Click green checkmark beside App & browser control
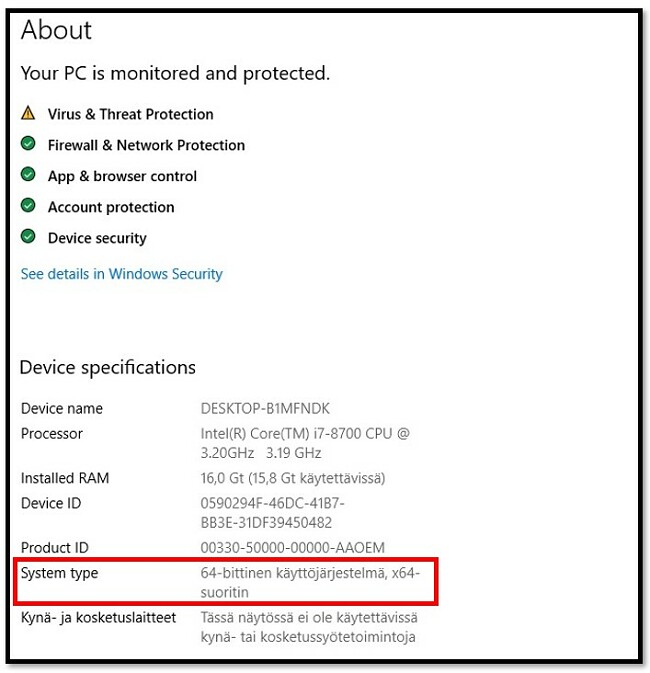 pos(28,175)
